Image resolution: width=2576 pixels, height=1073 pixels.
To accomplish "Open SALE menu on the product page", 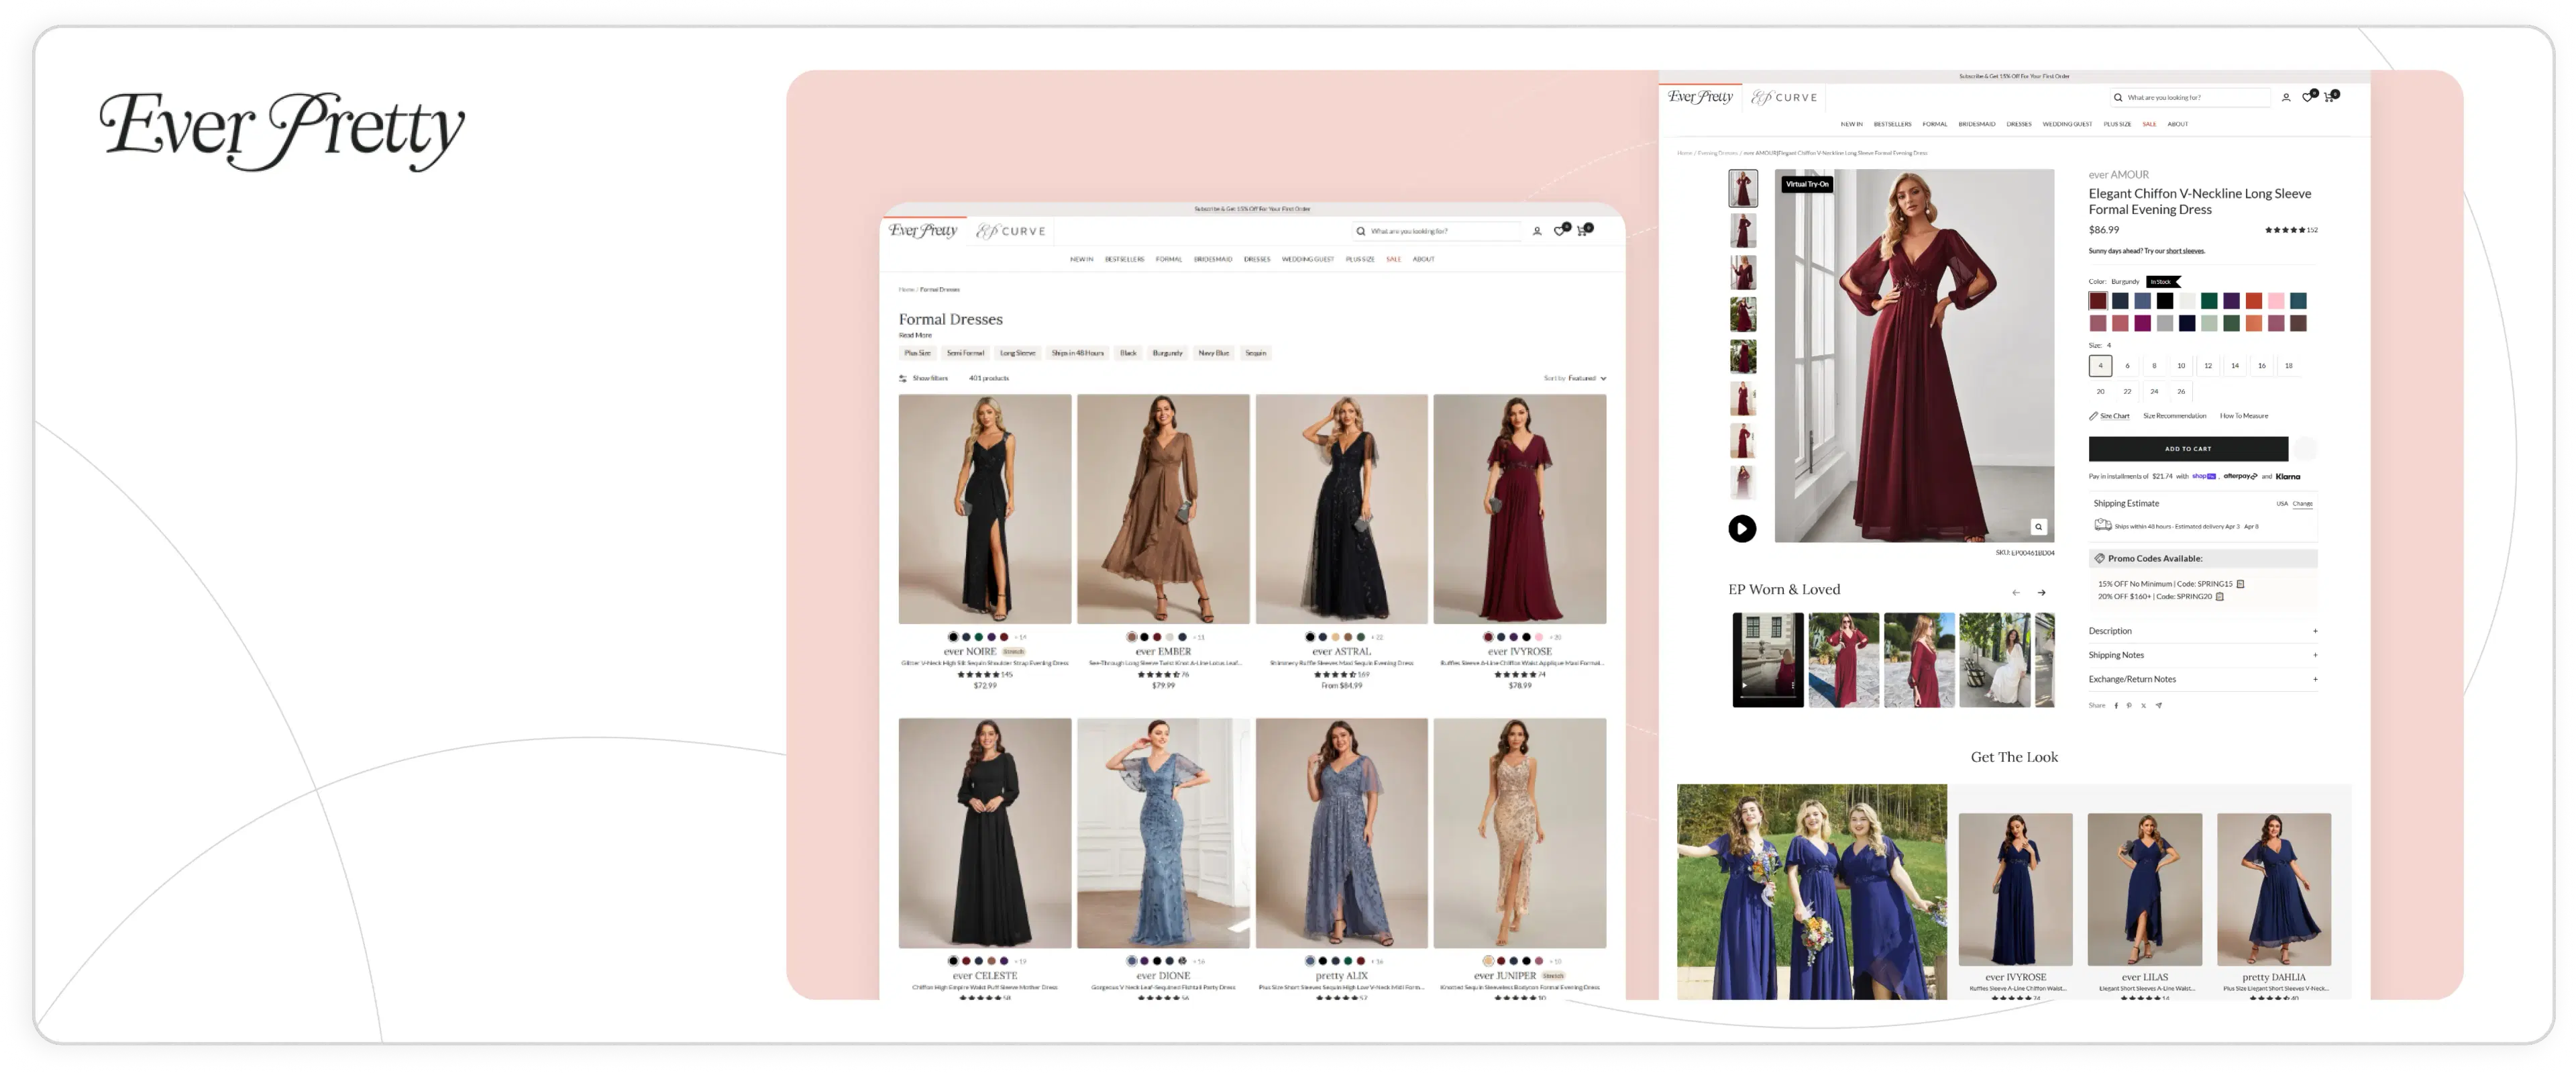I will click(x=2149, y=125).
